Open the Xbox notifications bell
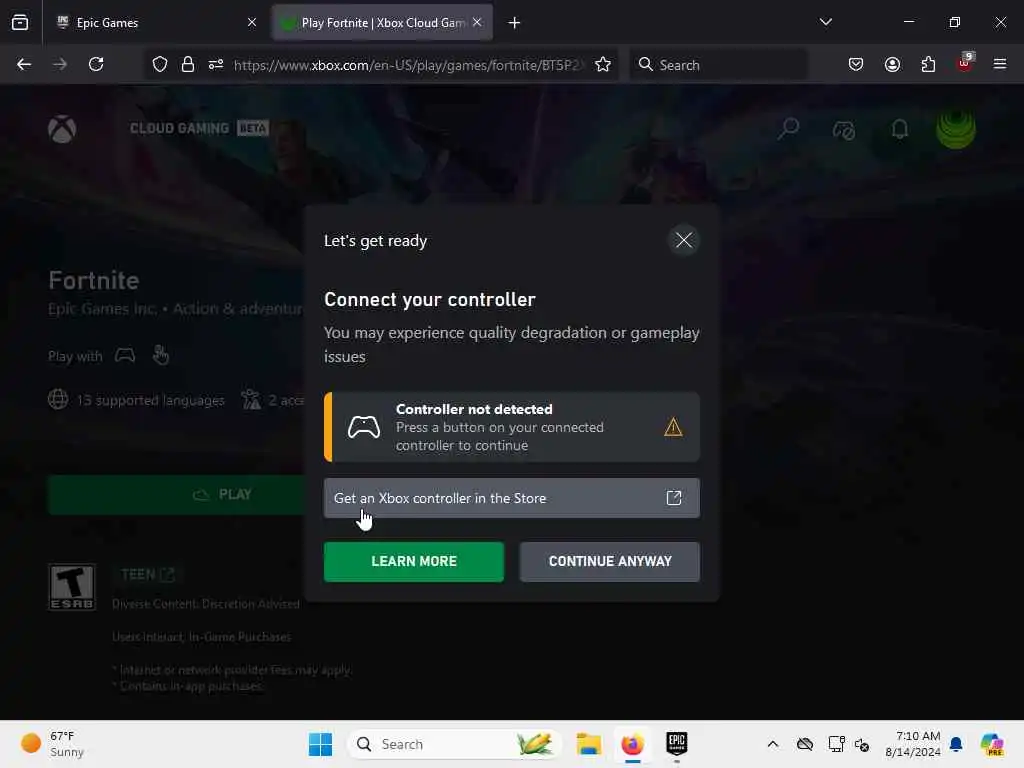This screenshot has height=768, width=1024. coord(900,129)
